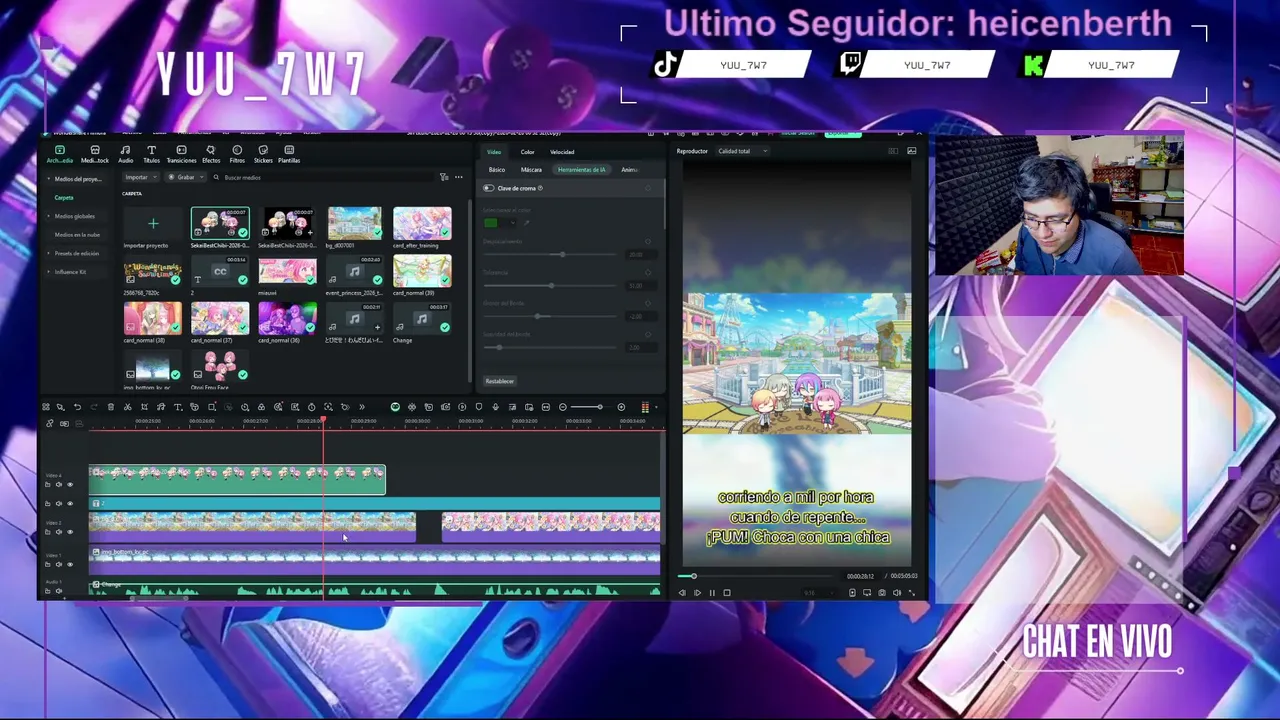Zoom out timeline with minus icon
1280x720 pixels.
pos(563,407)
